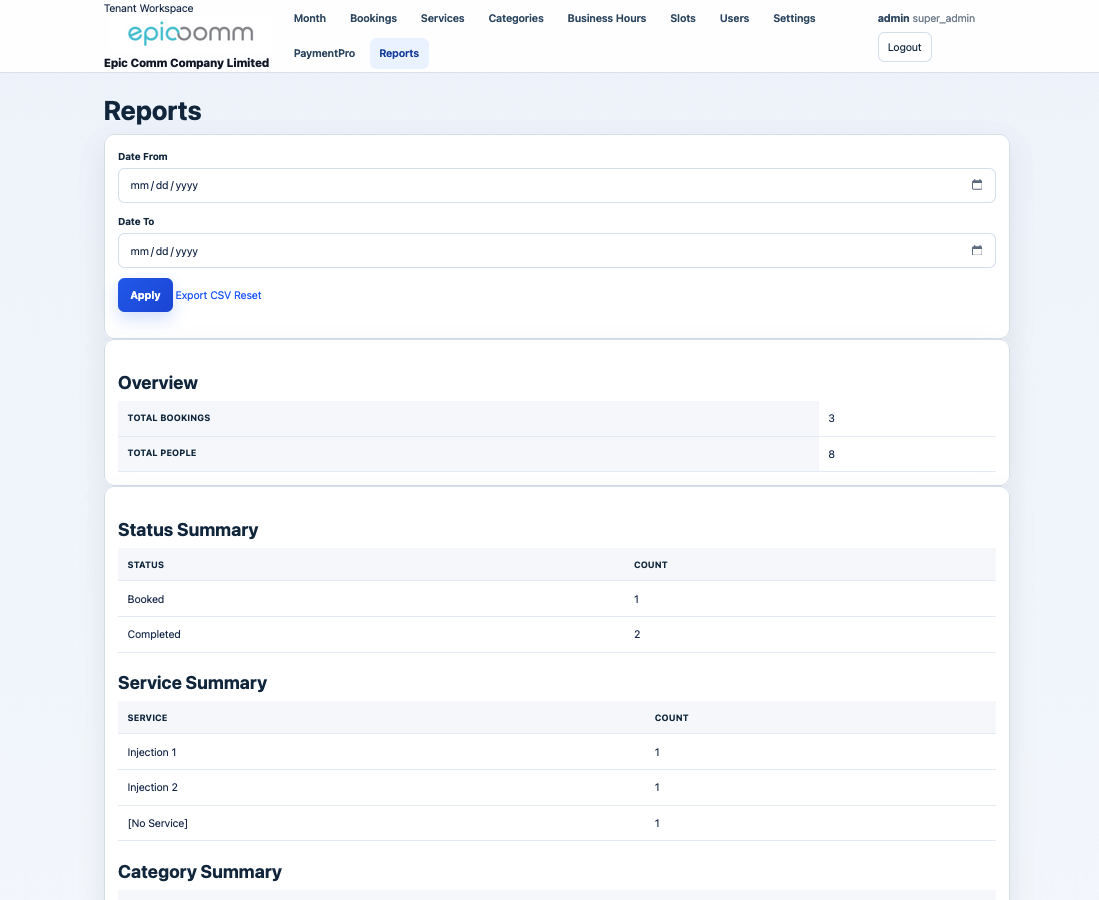Open calendar picker in Date From field
Screen dimensions: 1099x900
977,185
